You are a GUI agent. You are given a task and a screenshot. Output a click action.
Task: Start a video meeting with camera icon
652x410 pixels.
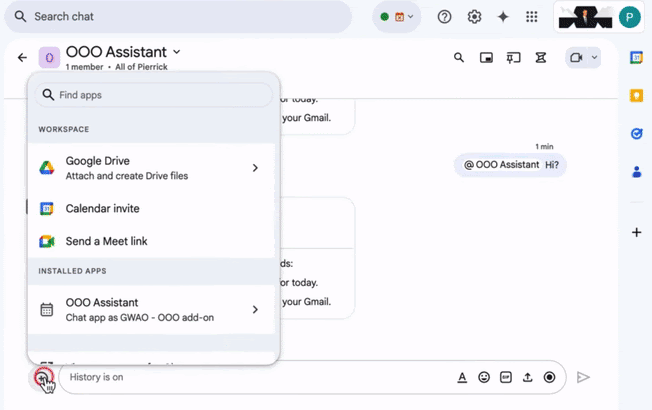pyautogui.click(x=576, y=57)
